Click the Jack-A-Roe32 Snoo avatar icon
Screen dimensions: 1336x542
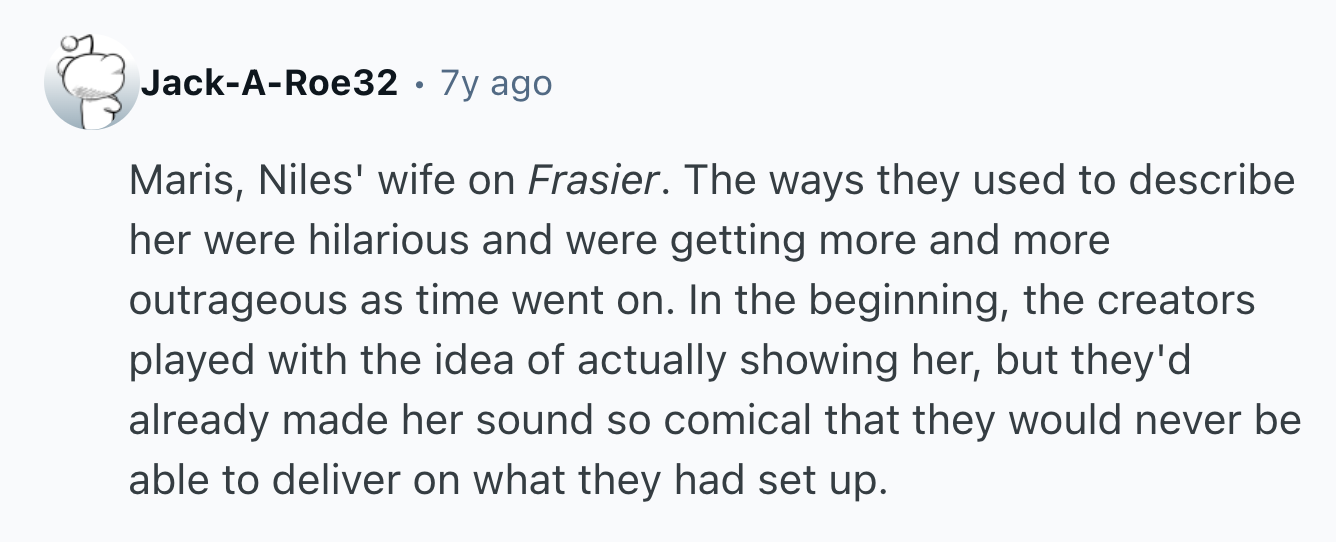click(x=91, y=84)
